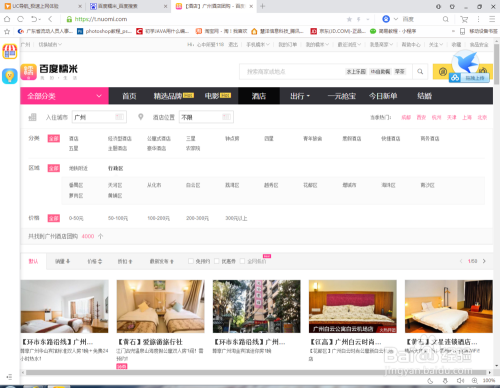
Task: Expand the 我的糯米 dropdown
Action: pyautogui.click(x=317, y=44)
